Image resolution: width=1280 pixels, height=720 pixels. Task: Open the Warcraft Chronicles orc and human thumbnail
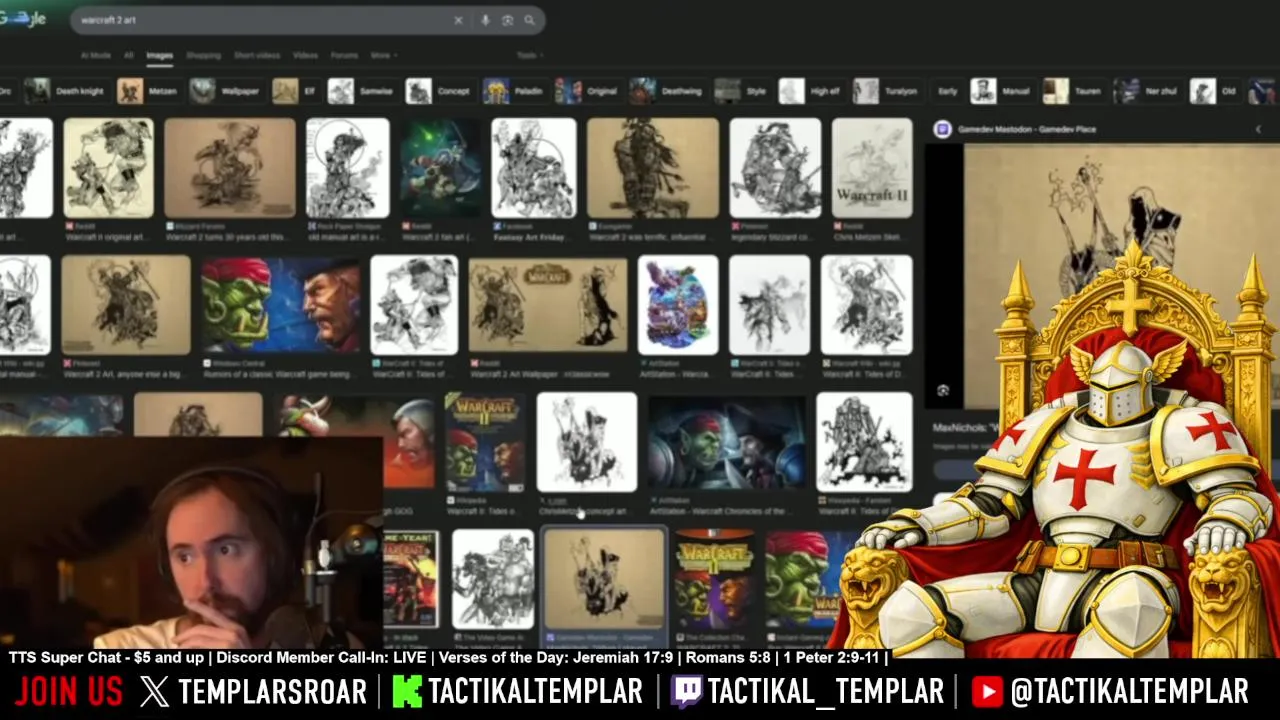[x=727, y=442]
